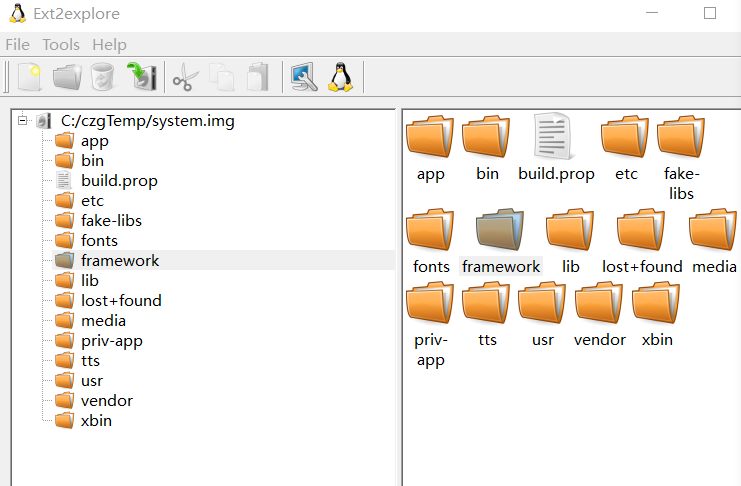Viewport: 741px width, 486px height.
Task: Click the scissors cut icon
Action: point(185,78)
